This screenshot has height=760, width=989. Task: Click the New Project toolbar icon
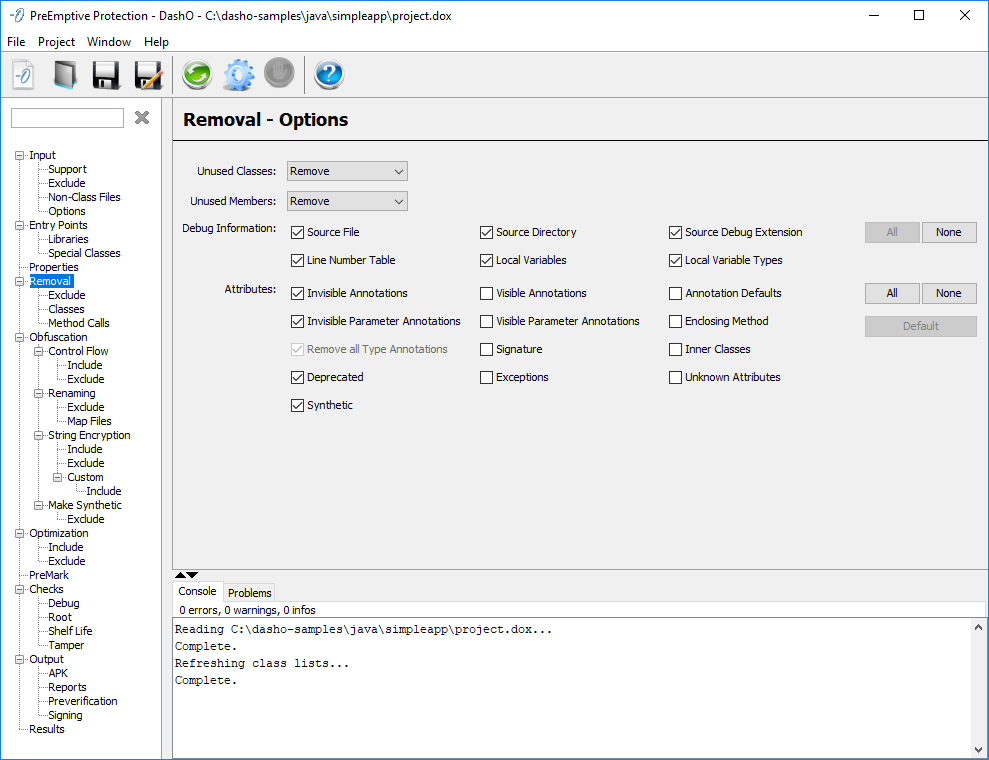click(x=24, y=75)
